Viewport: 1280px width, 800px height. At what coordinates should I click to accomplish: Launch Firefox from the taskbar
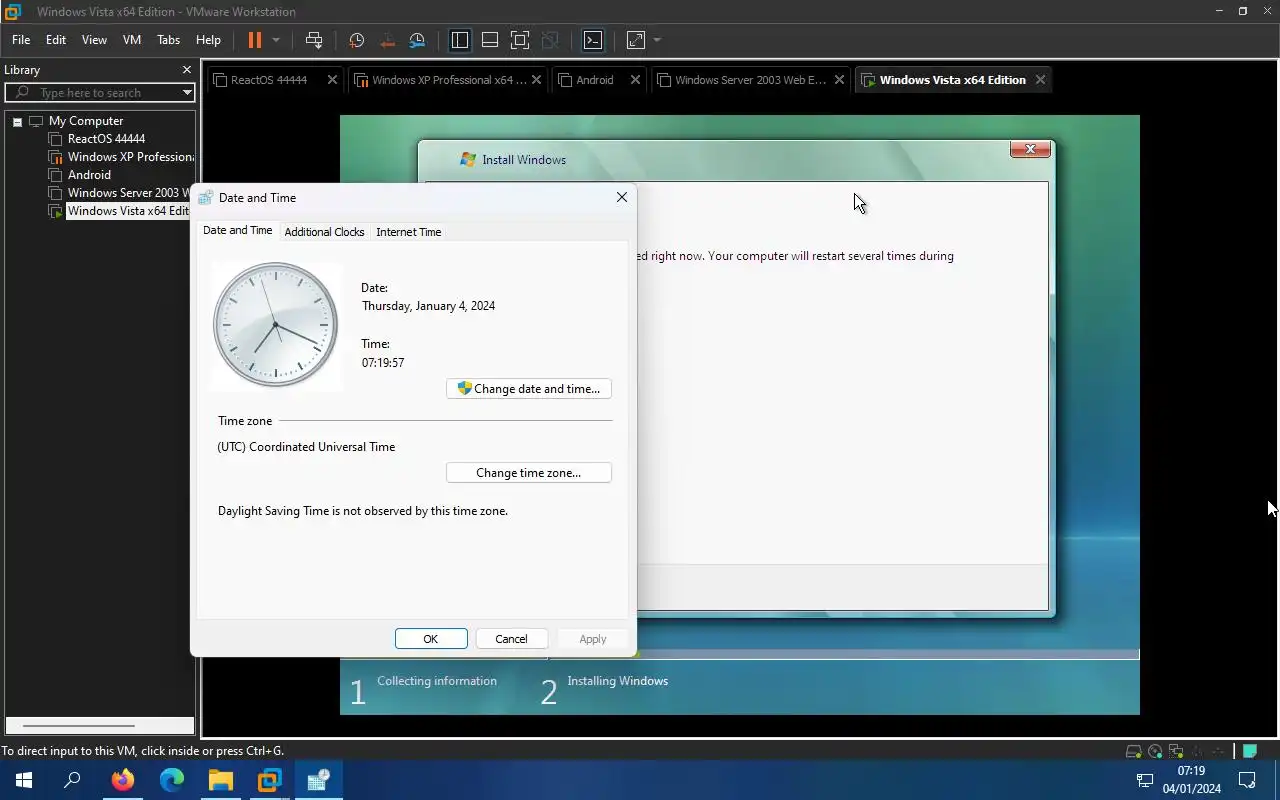(x=123, y=780)
